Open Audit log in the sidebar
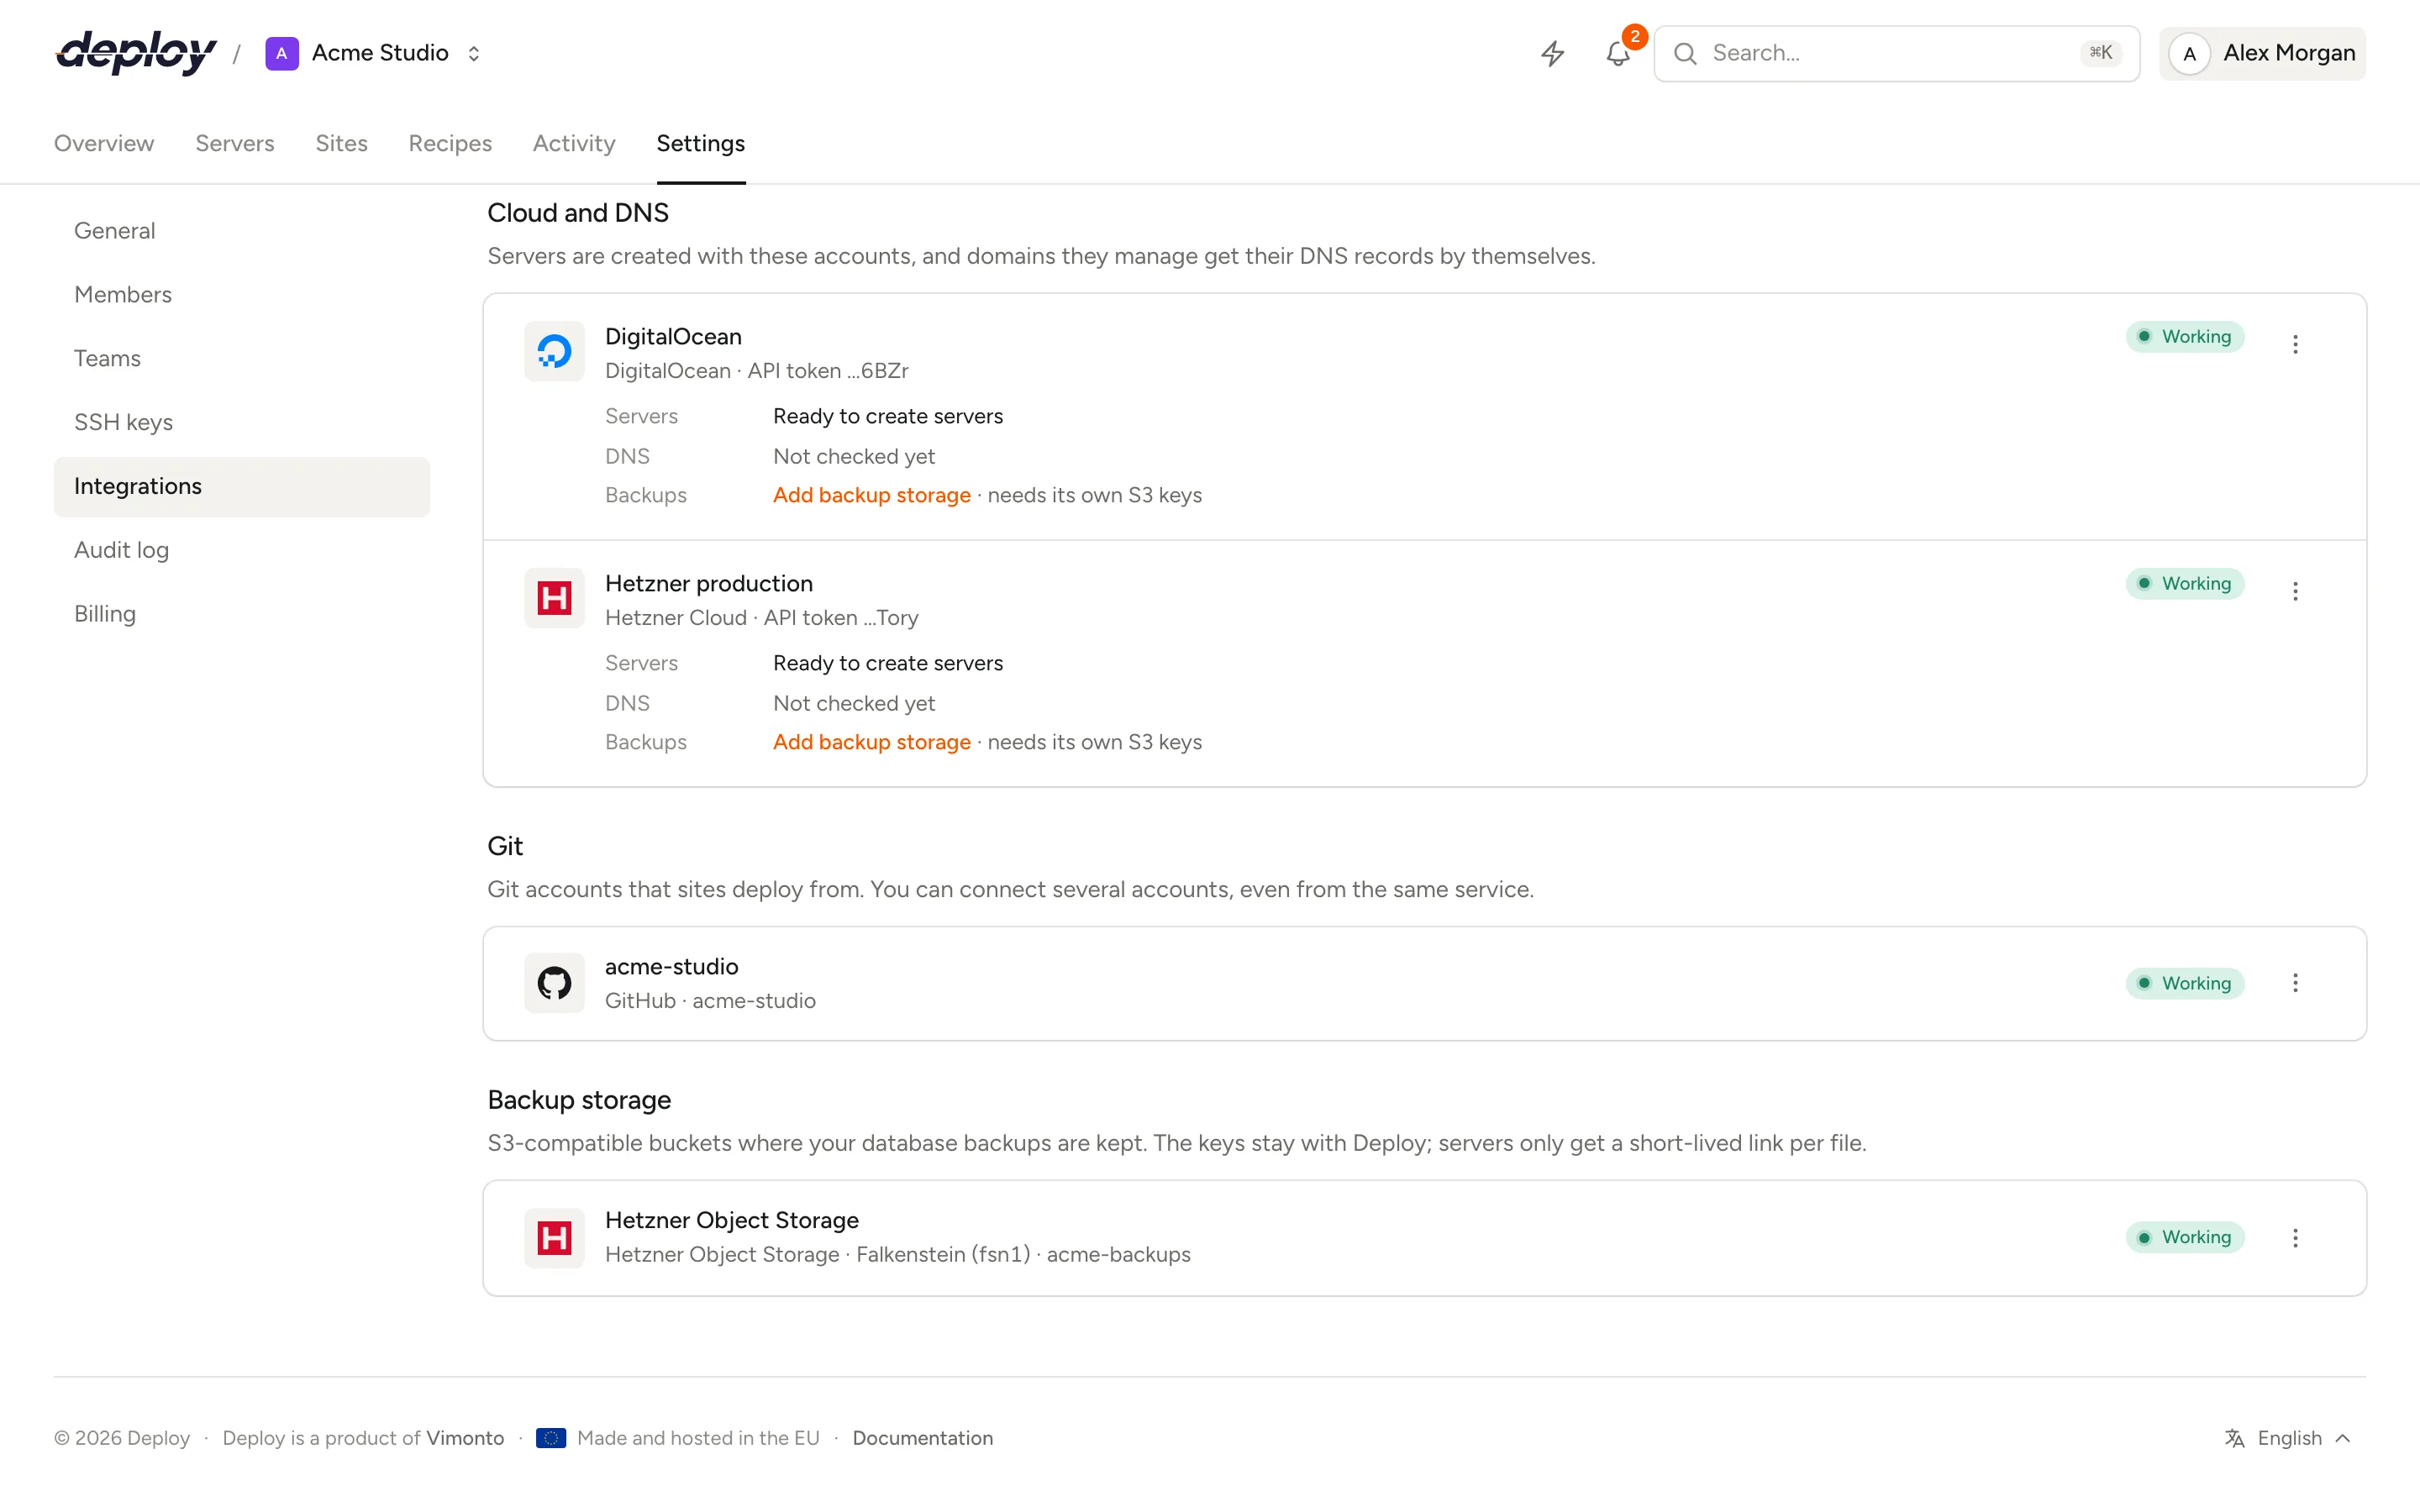2420x1512 pixels. click(x=242, y=551)
